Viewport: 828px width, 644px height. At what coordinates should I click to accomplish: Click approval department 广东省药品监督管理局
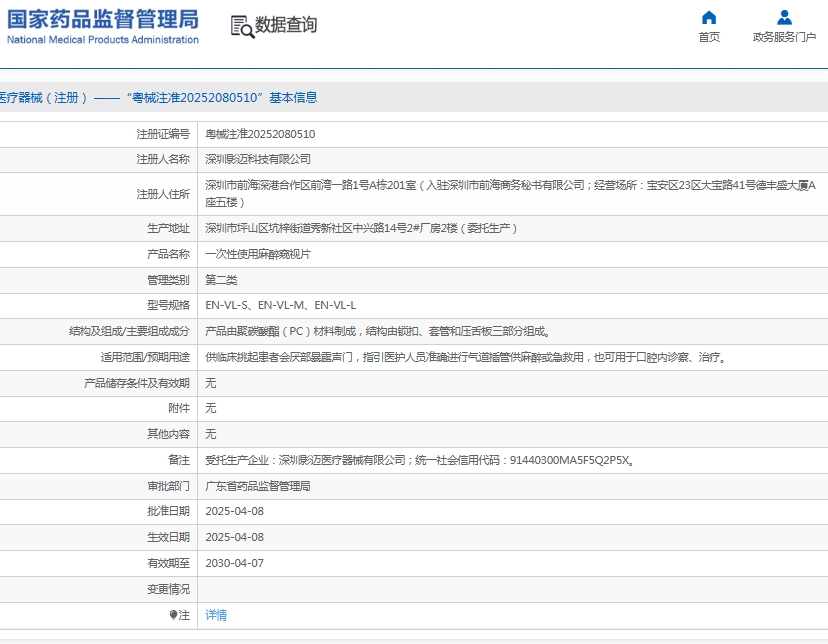(258, 486)
